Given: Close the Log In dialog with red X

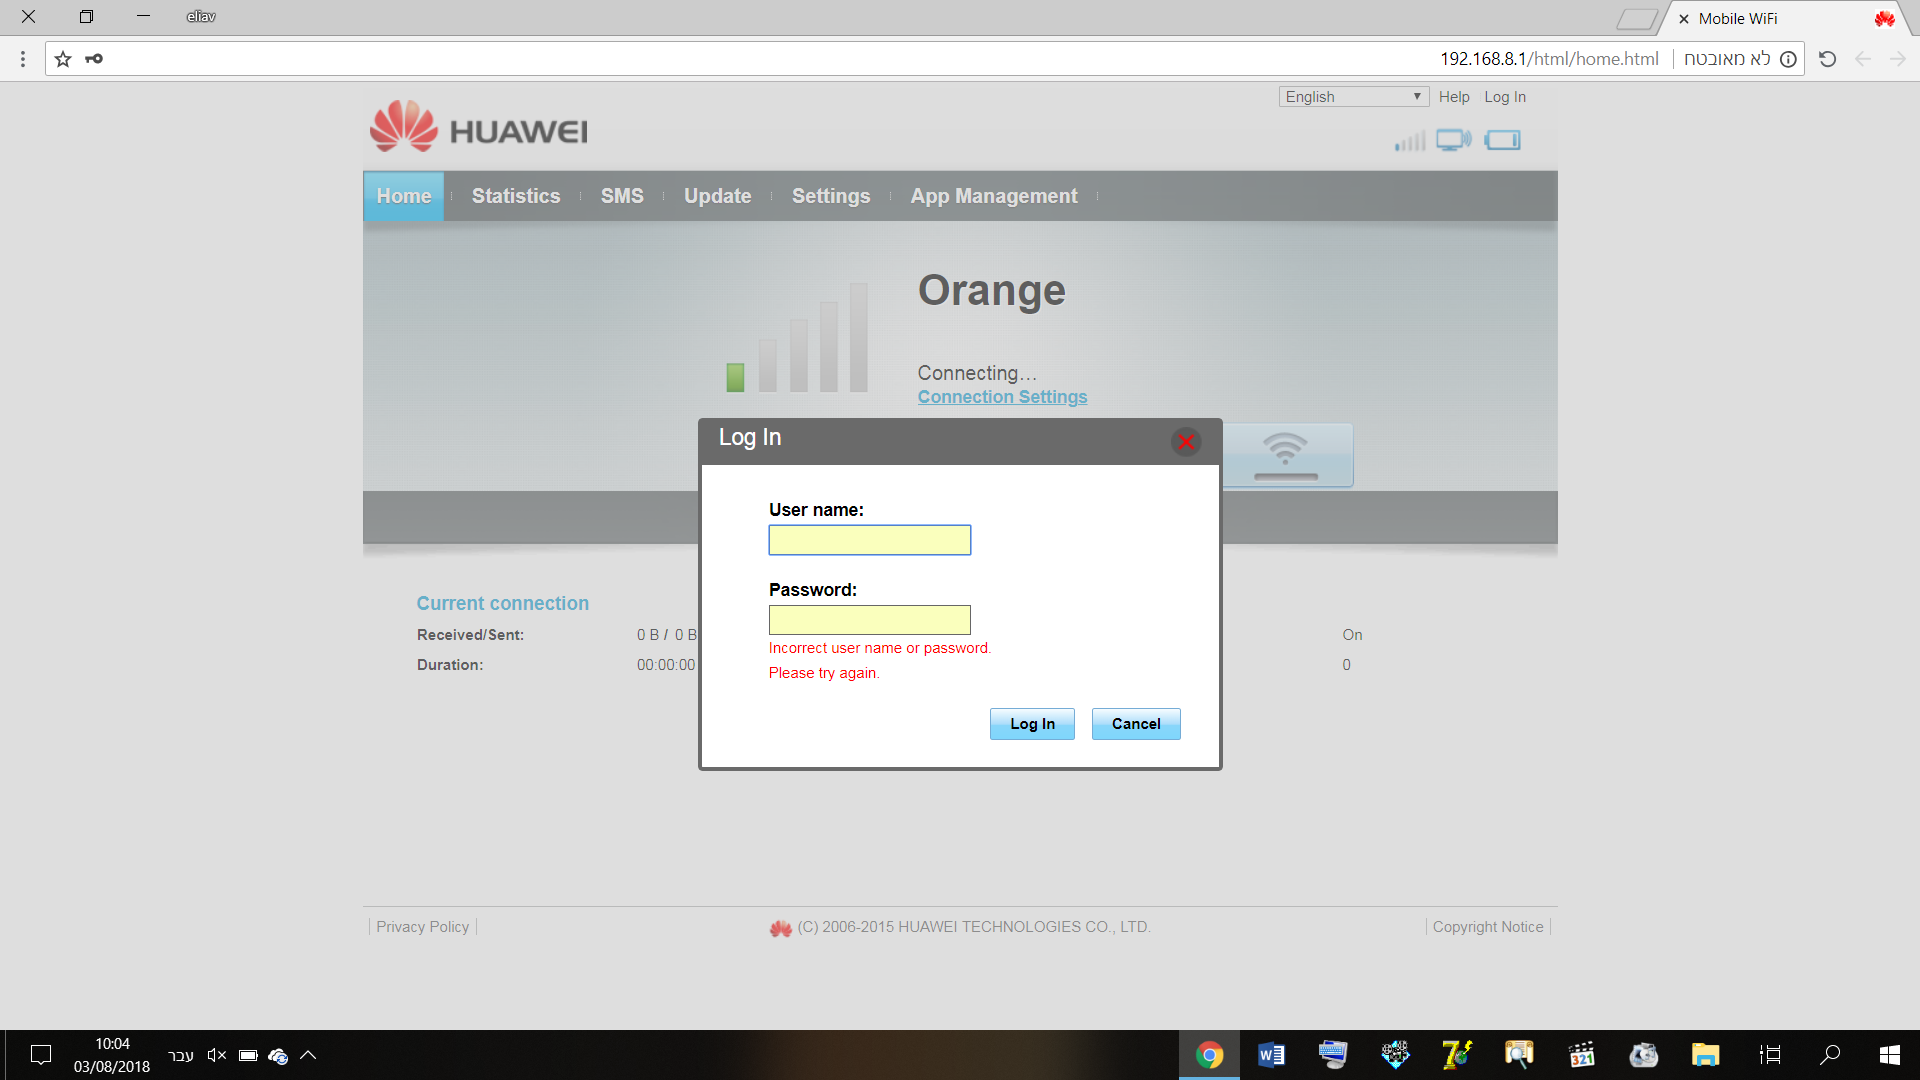Looking at the screenshot, I should point(1186,441).
